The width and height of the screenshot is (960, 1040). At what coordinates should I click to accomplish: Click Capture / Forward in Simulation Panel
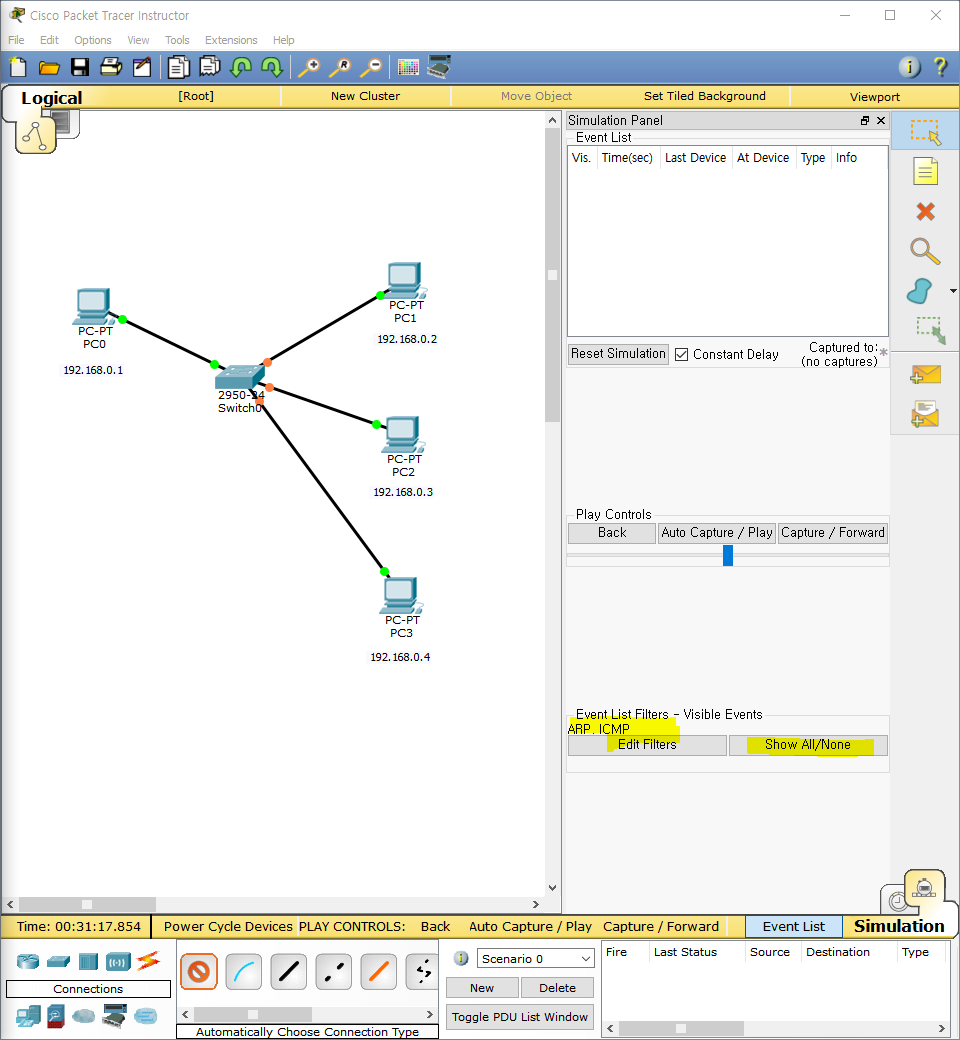[833, 533]
